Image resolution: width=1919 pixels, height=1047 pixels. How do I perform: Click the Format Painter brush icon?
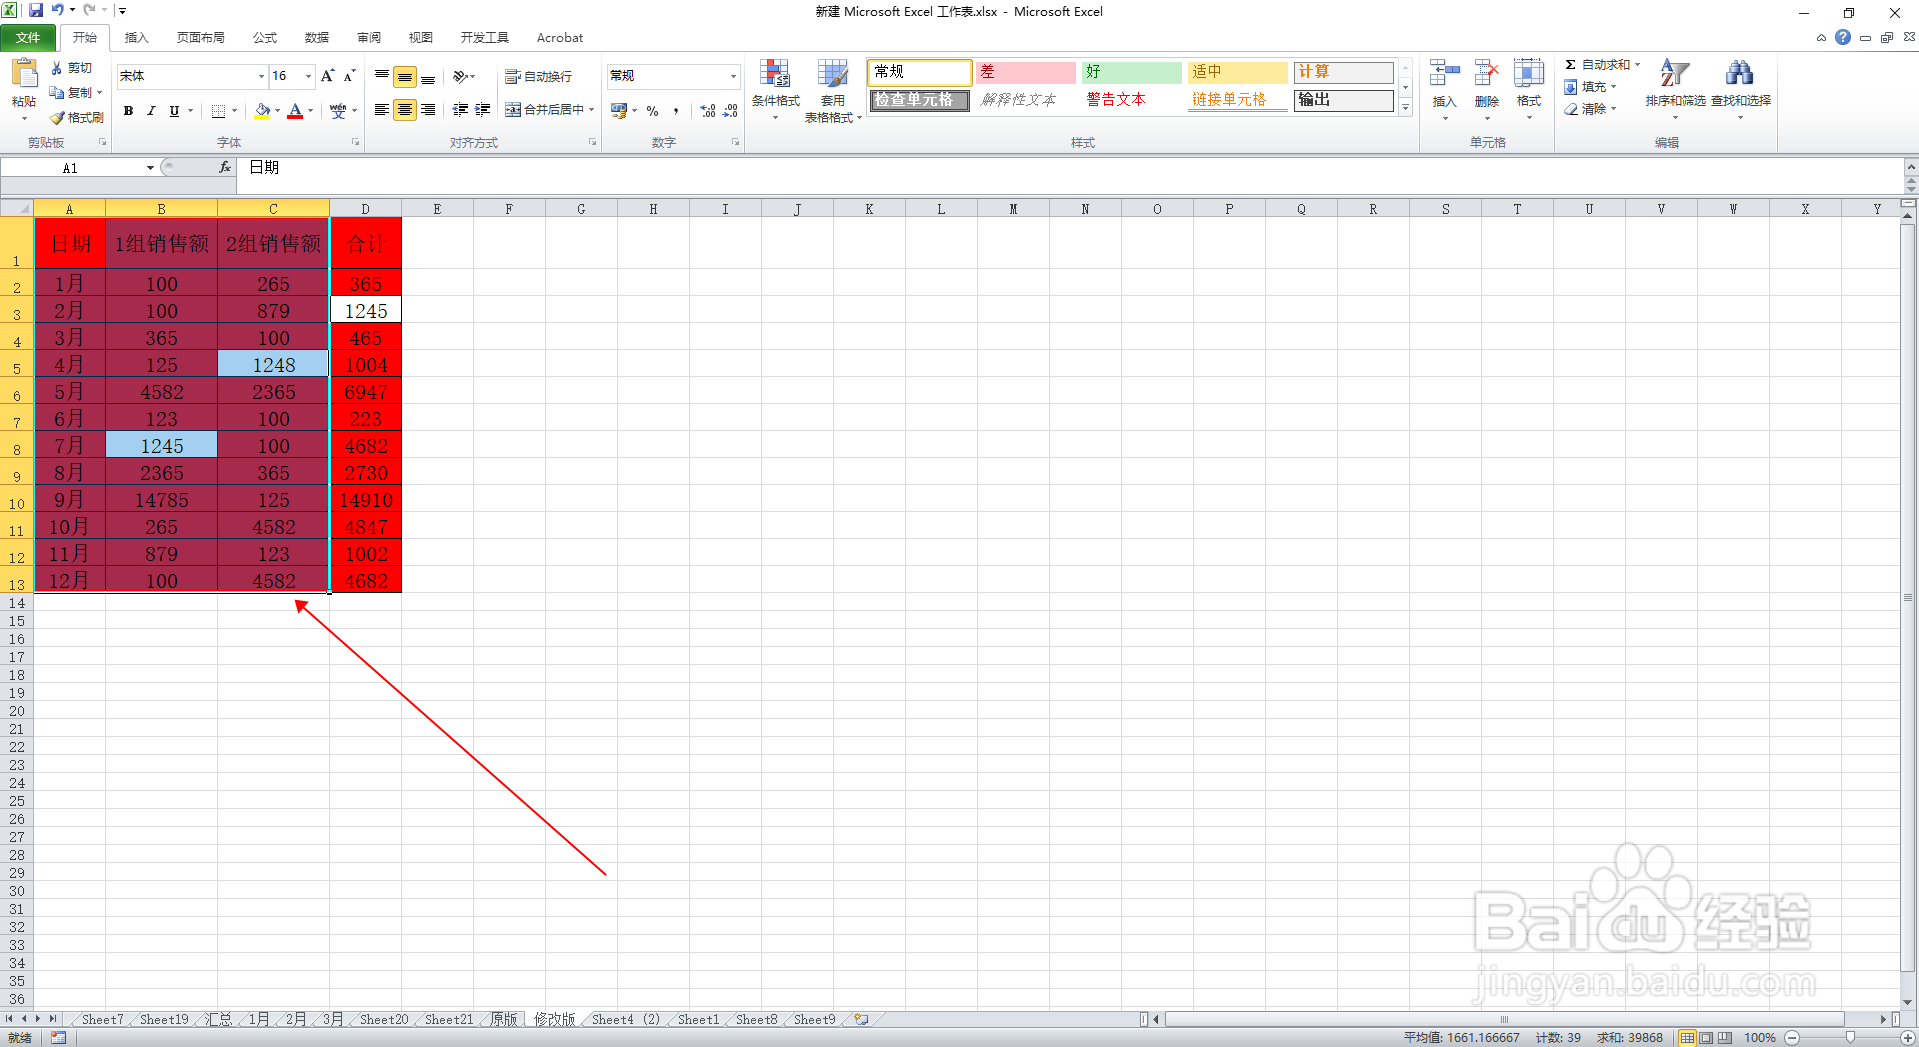(x=57, y=118)
